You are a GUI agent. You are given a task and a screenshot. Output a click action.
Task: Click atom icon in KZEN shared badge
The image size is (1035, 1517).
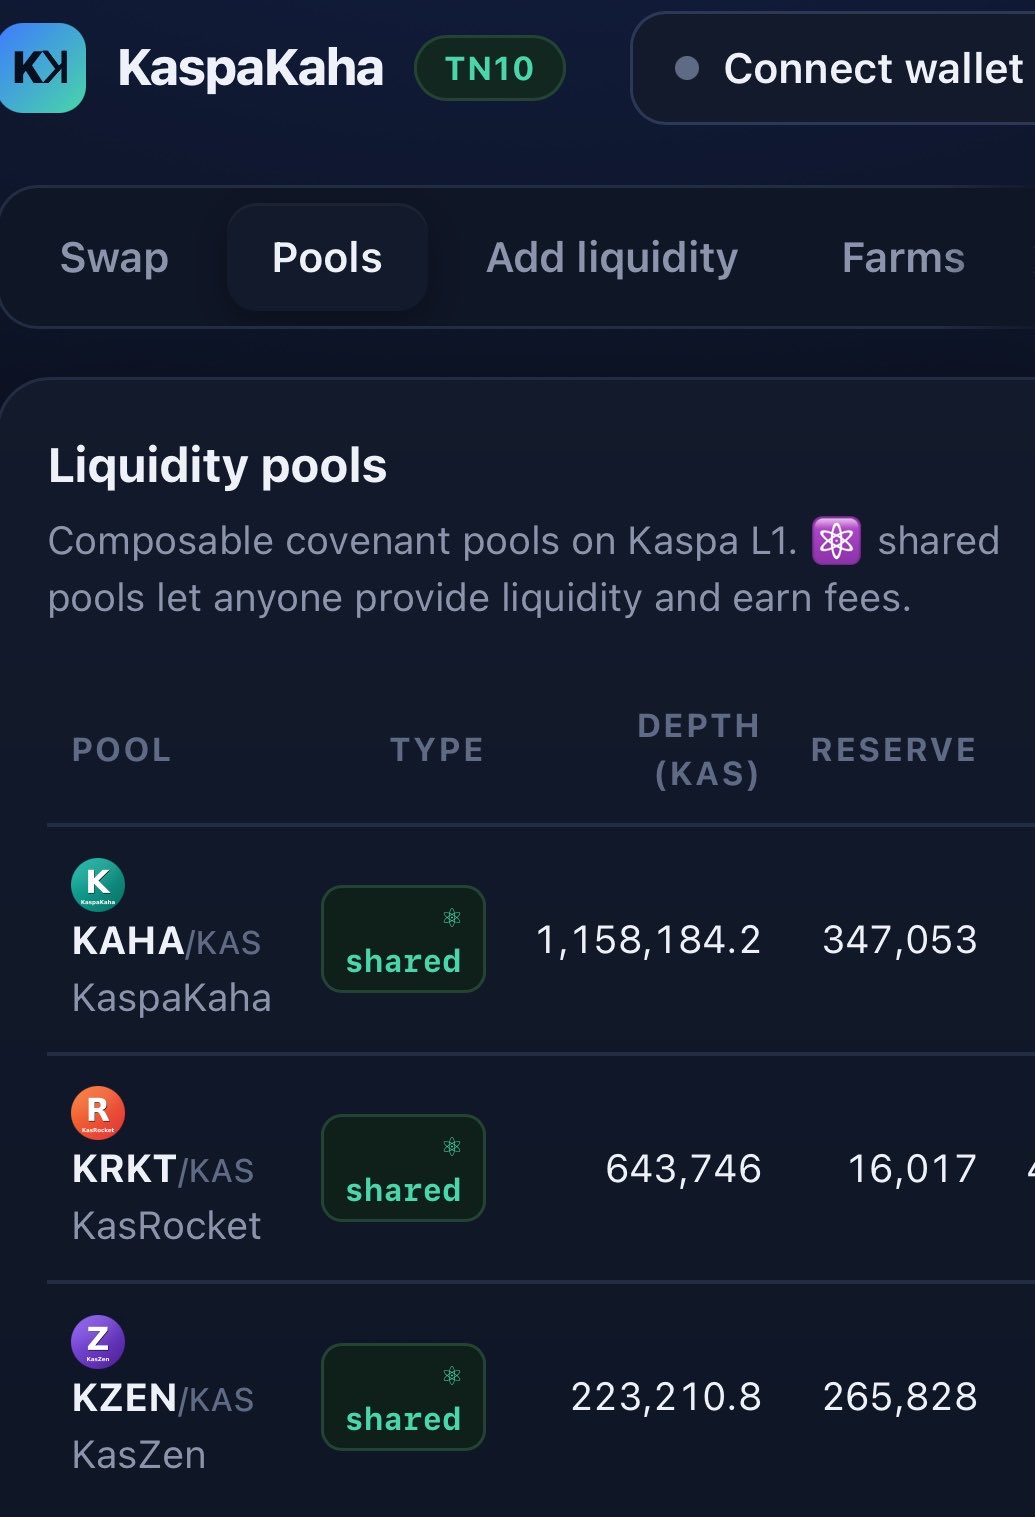tap(452, 1376)
